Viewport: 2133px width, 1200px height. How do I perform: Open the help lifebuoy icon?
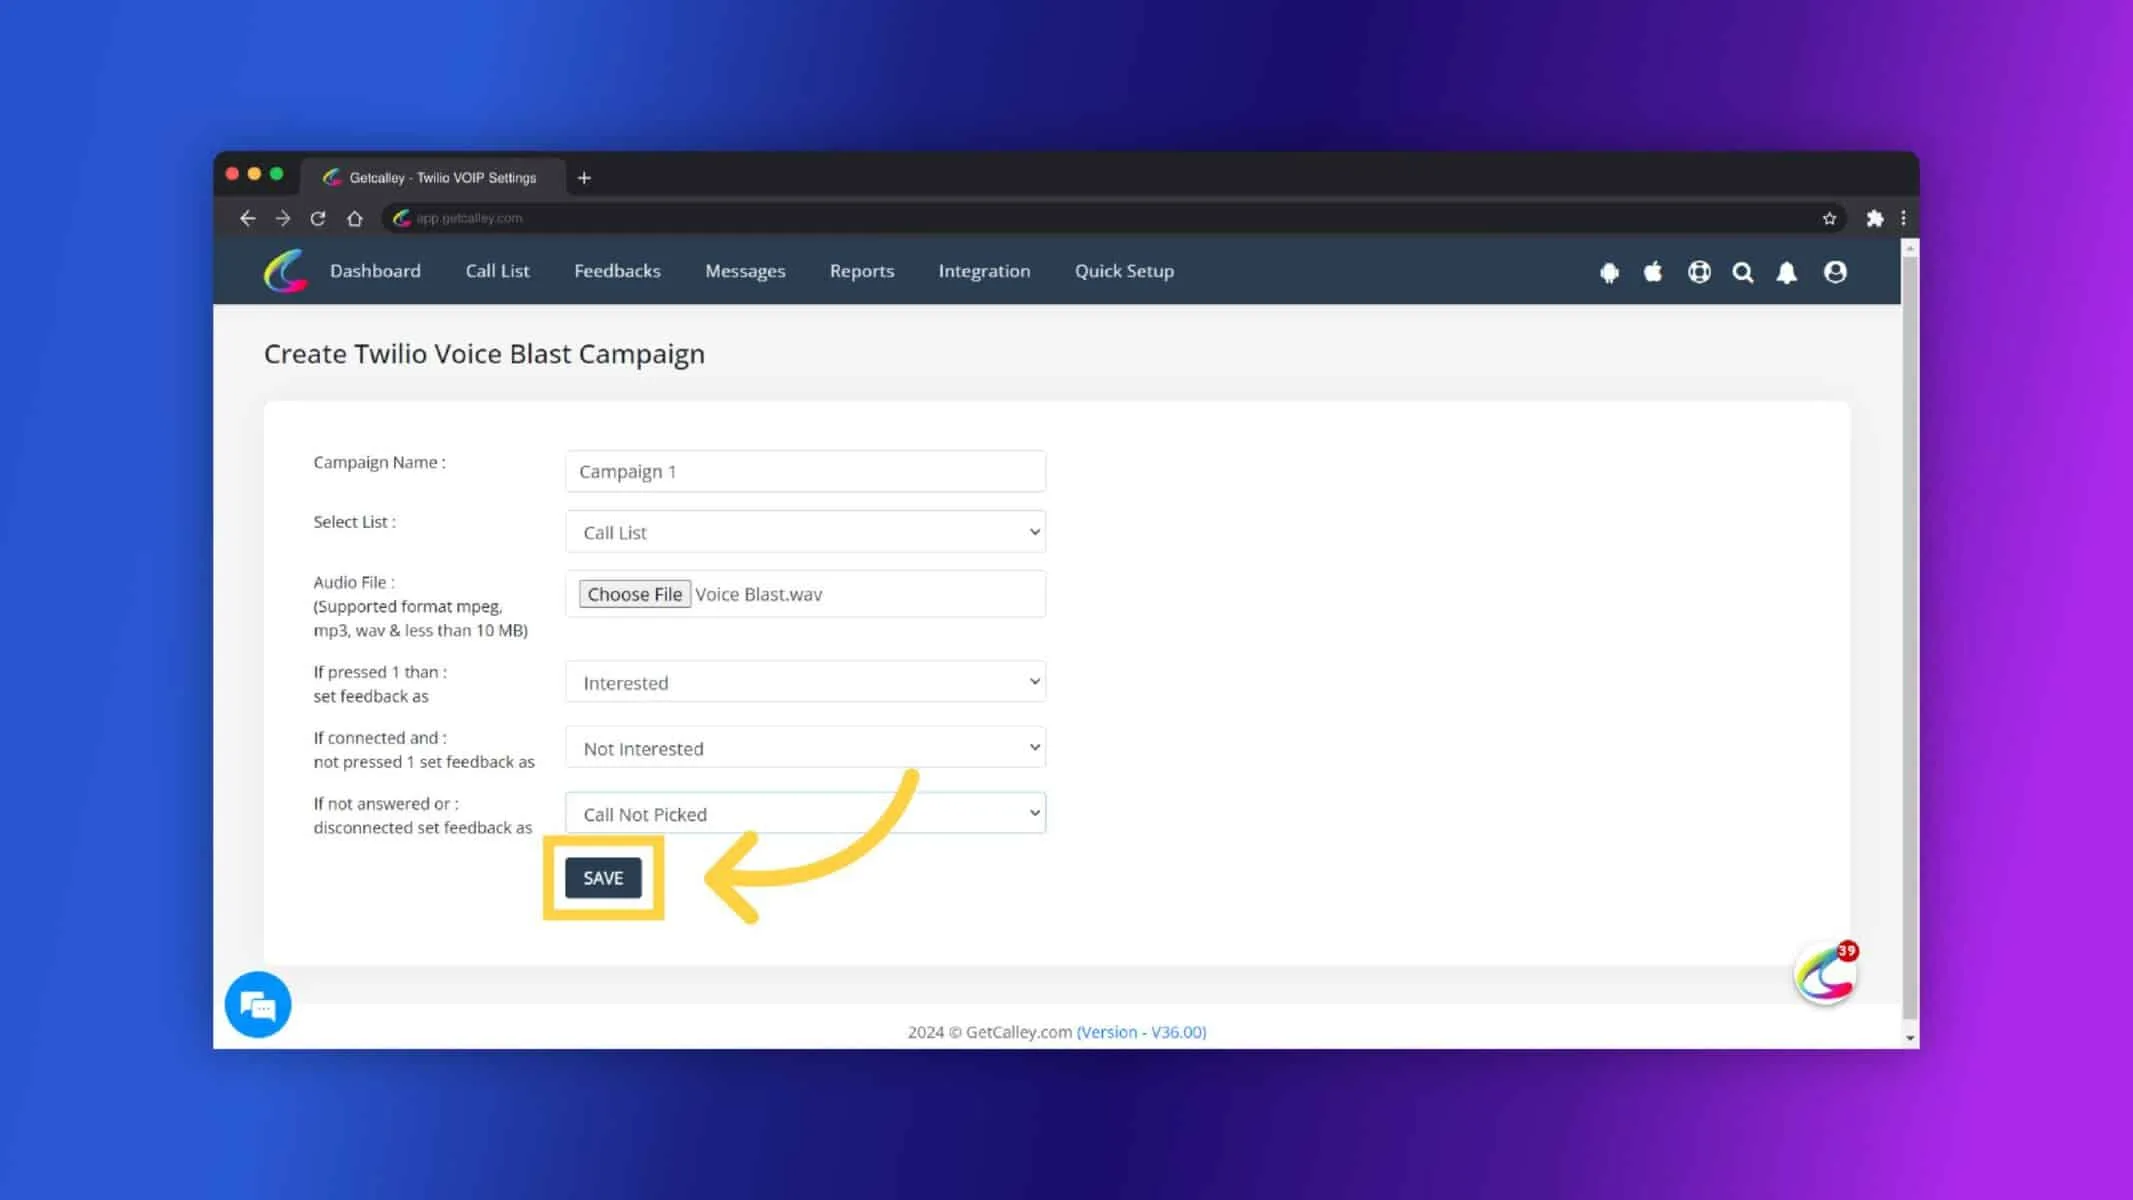[x=1699, y=272]
